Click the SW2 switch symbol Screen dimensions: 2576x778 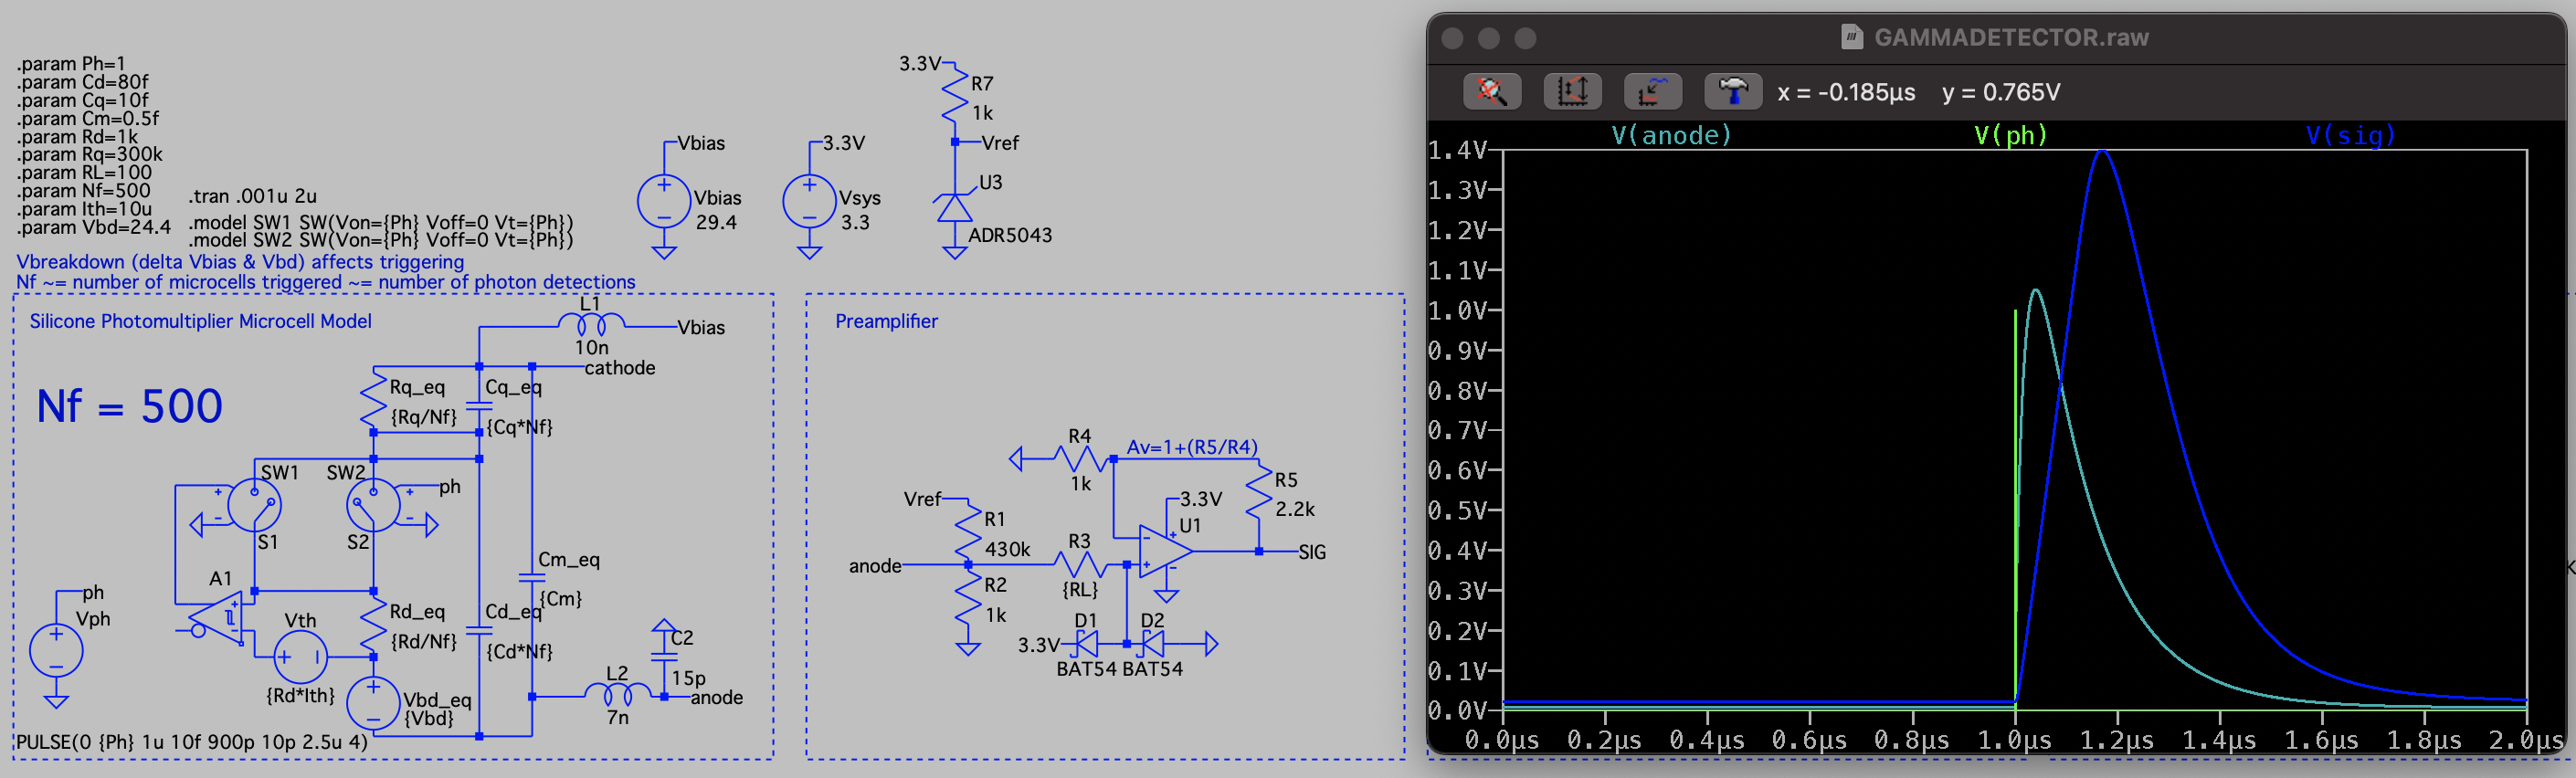373,506
